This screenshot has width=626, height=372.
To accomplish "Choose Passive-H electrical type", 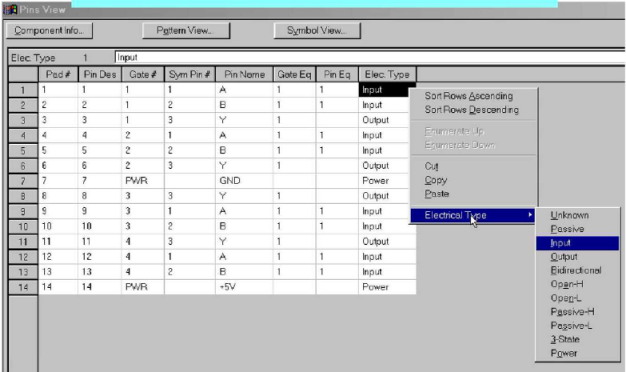I will click(572, 312).
